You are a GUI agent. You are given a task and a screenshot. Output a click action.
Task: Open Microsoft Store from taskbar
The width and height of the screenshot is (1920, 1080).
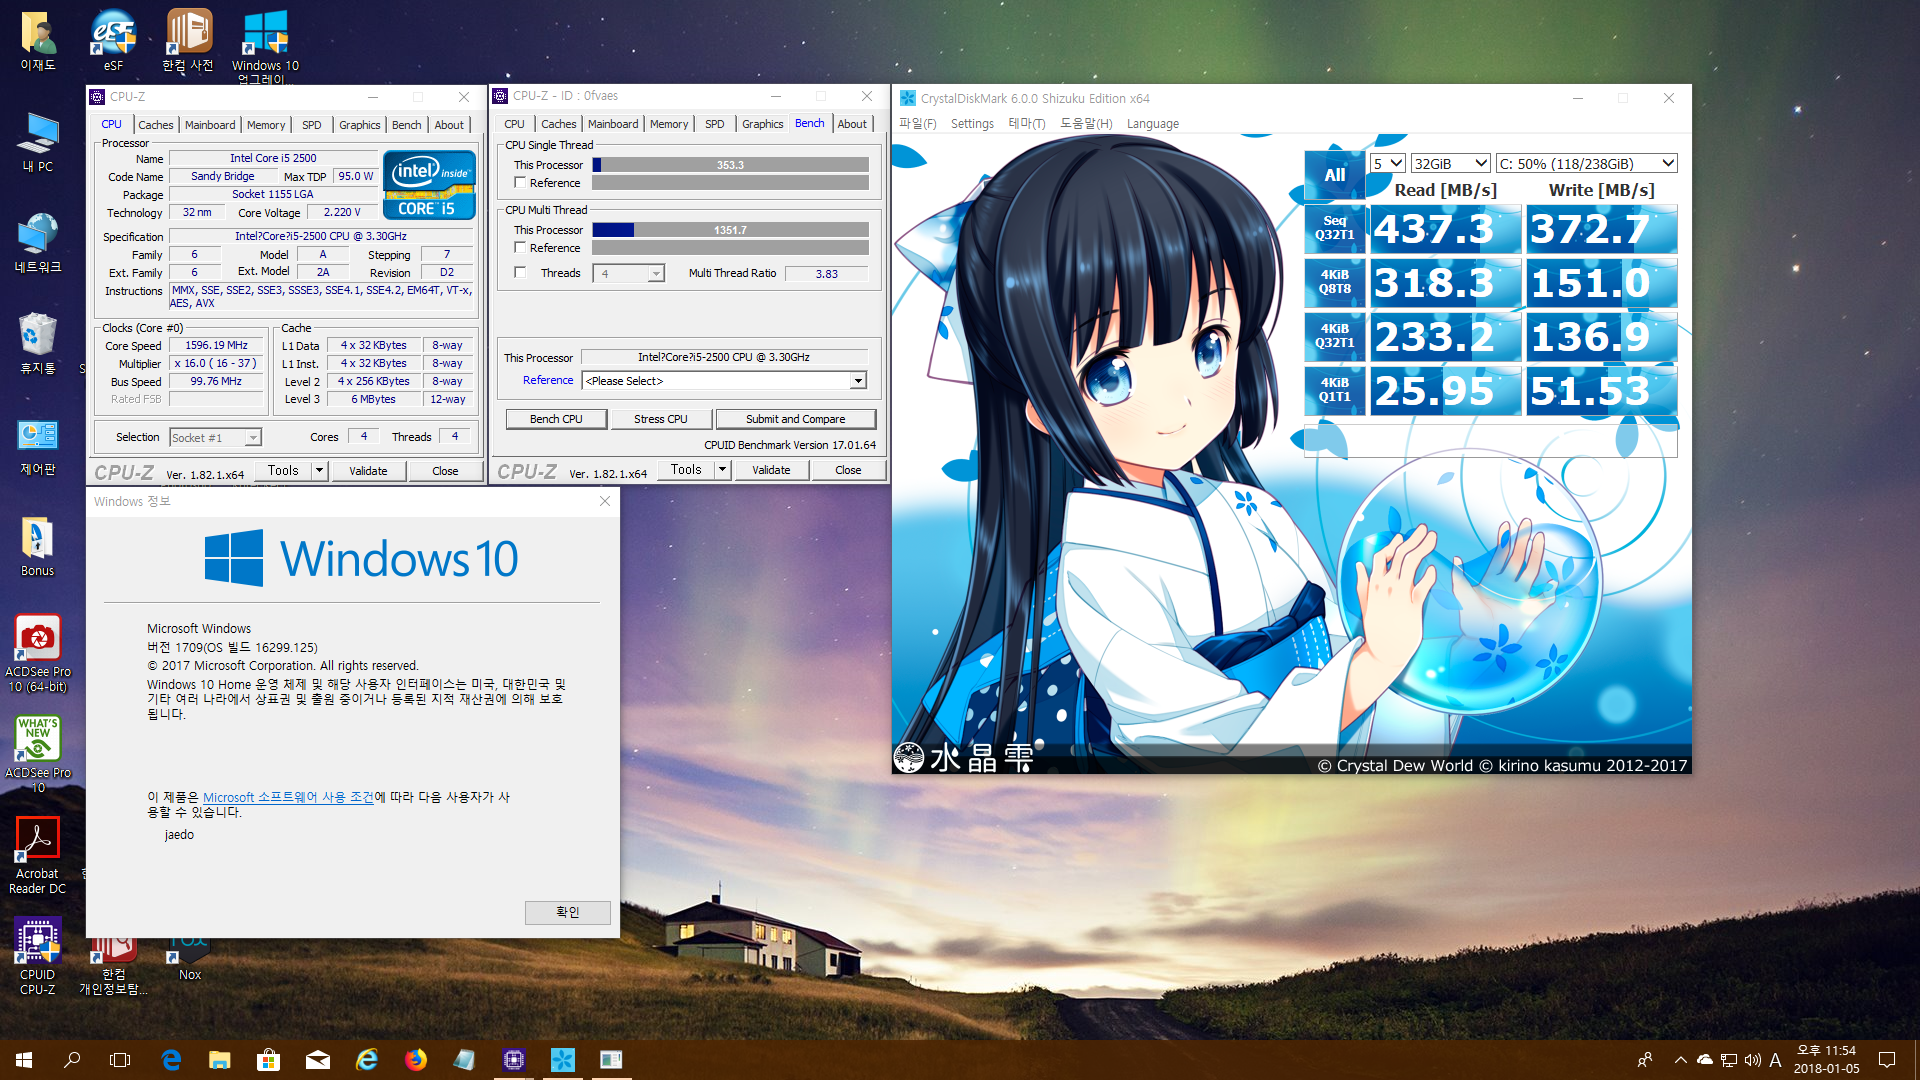[269, 1060]
